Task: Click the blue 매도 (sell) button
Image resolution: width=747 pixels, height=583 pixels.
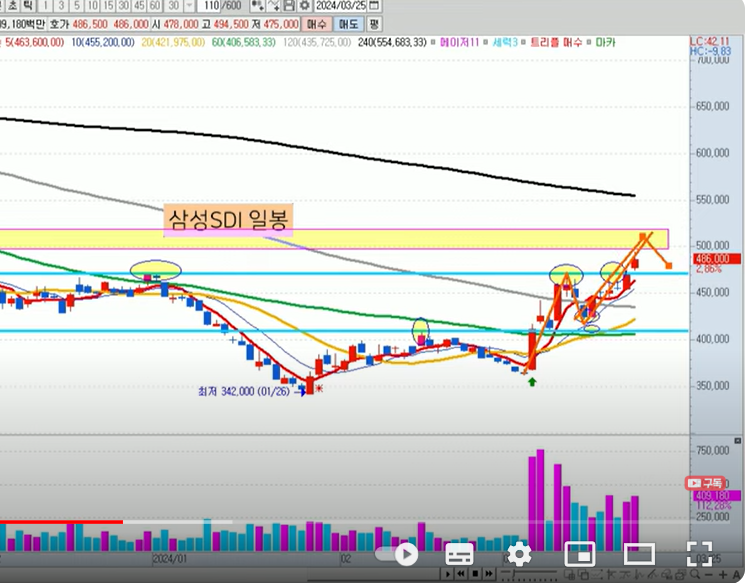Action: pyautogui.click(x=348, y=24)
